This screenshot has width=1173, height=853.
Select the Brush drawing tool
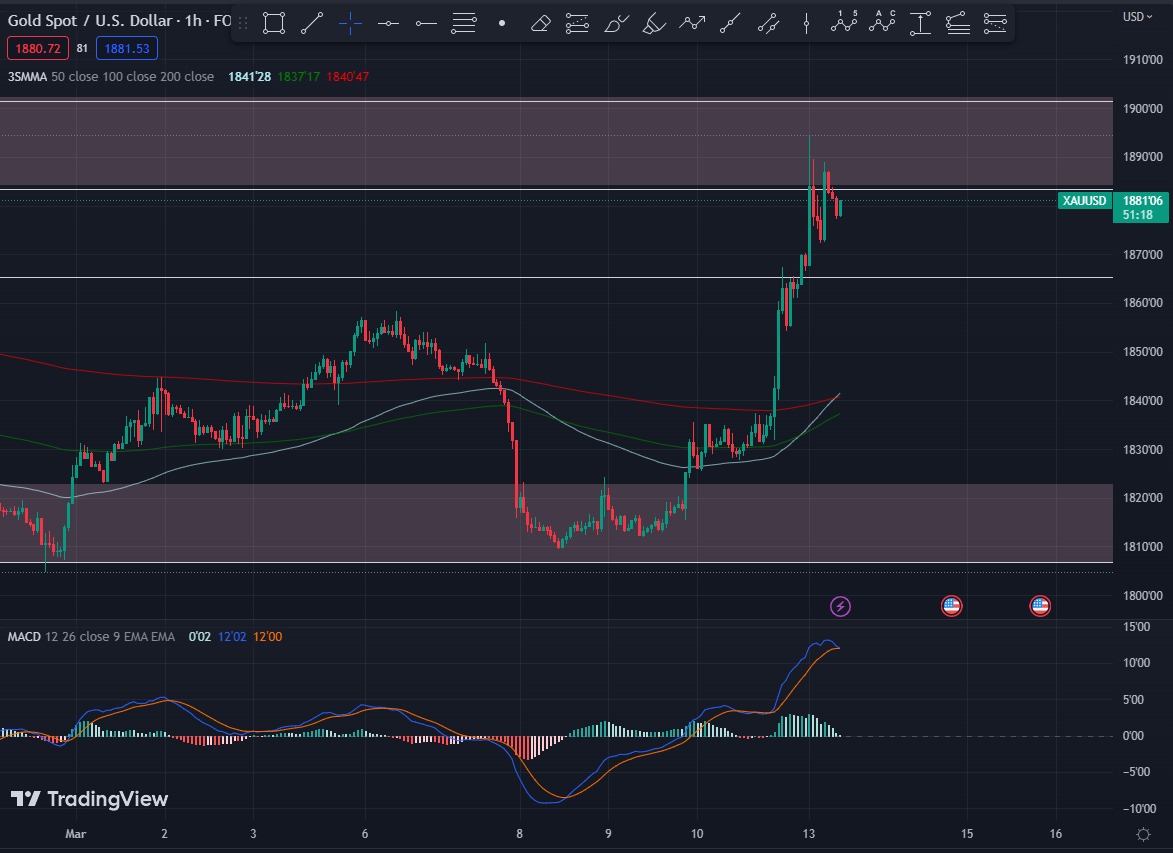(616, 22)
